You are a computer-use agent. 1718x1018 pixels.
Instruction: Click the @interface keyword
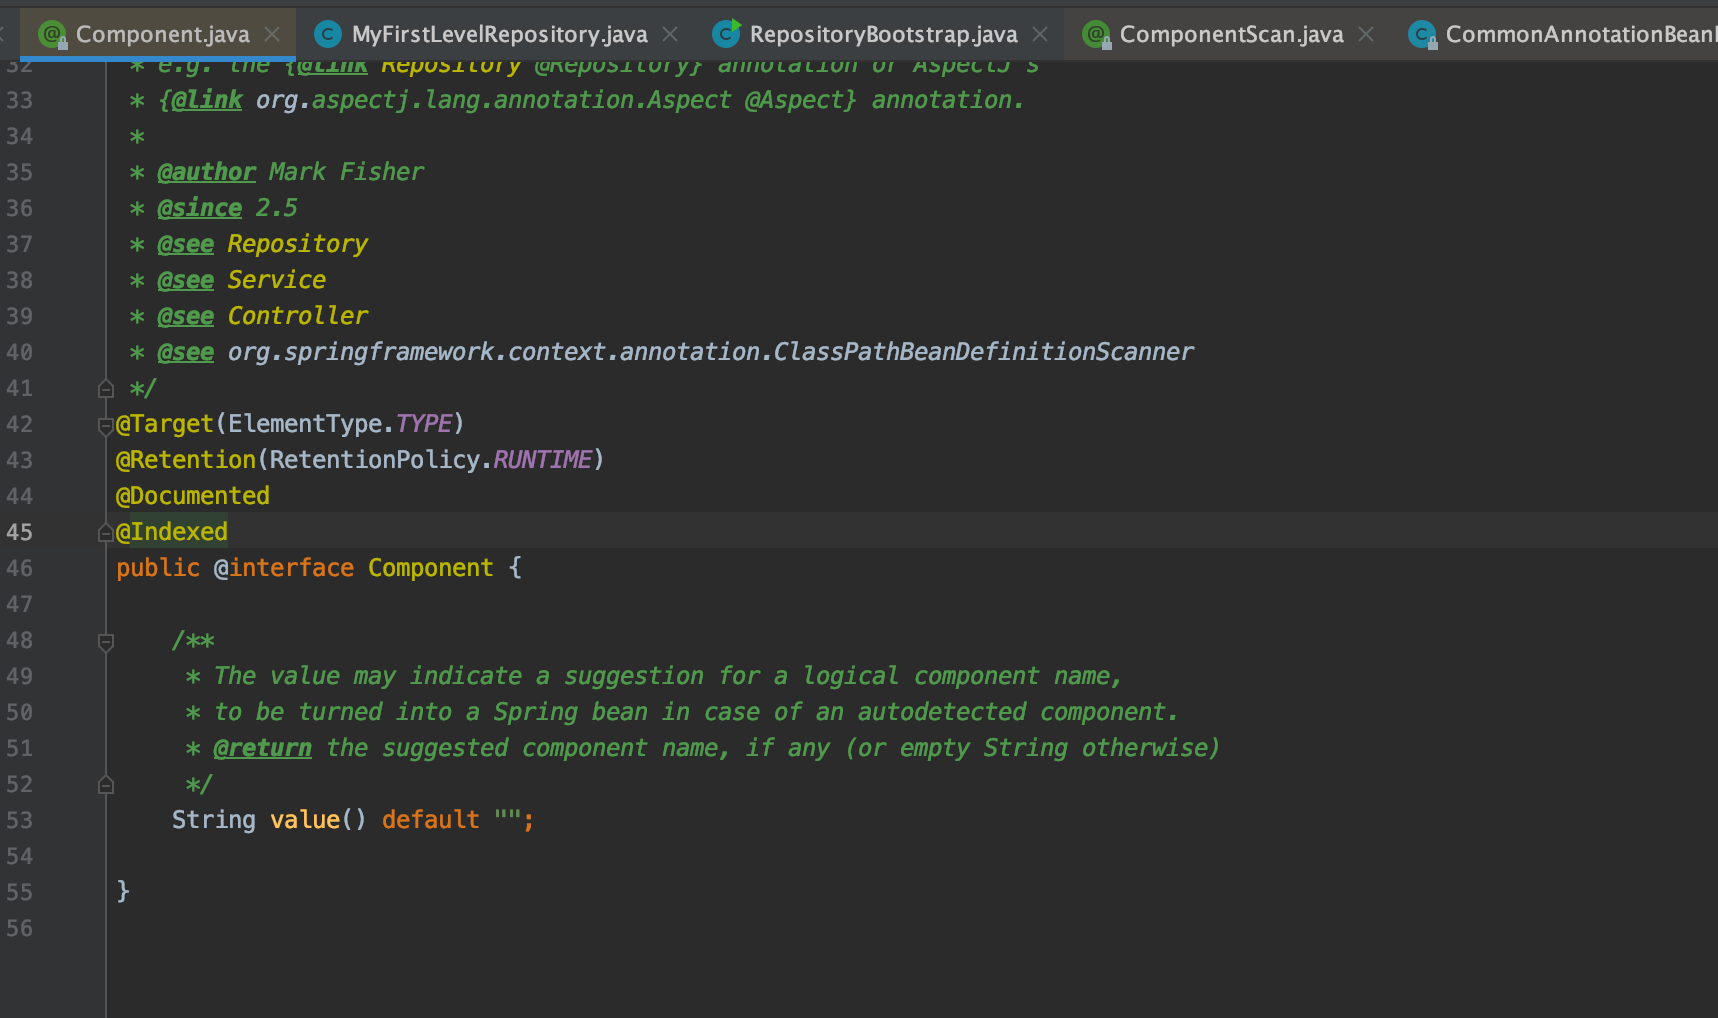click(x=284, y=568)
